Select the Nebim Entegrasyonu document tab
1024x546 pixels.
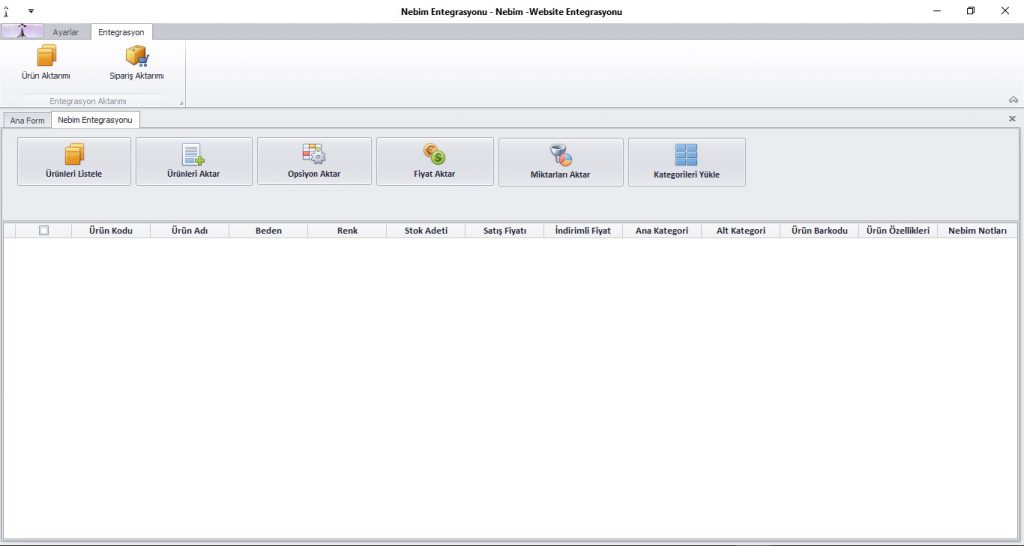[x=95, y=120]
